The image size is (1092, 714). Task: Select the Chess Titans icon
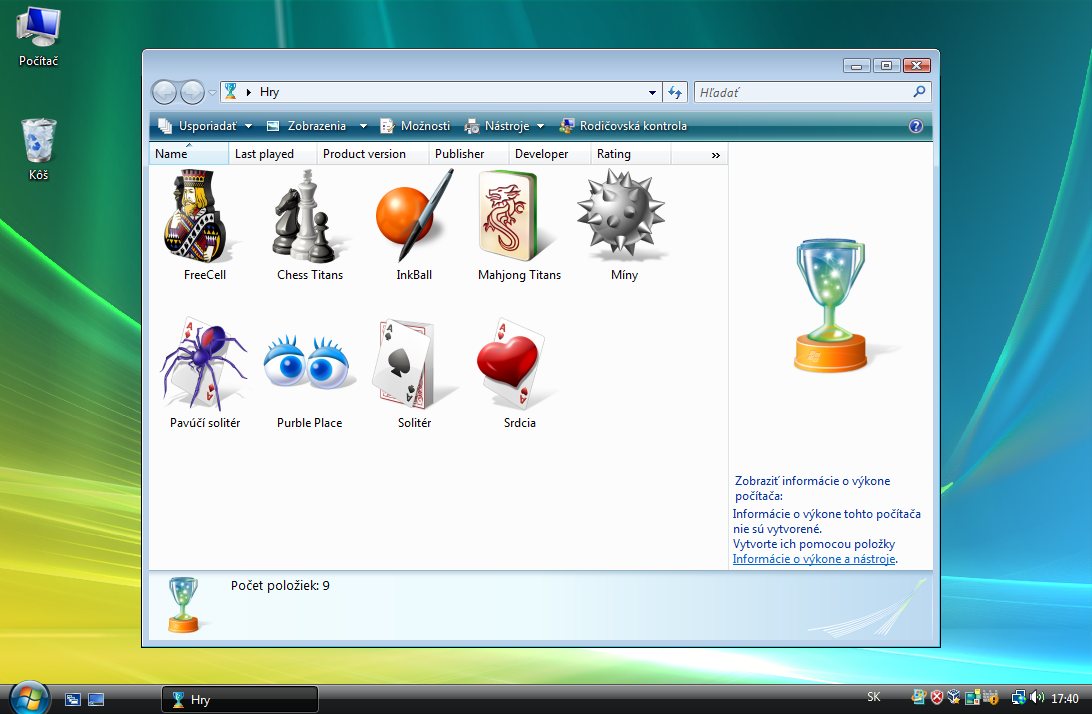(x=309, y=217)
